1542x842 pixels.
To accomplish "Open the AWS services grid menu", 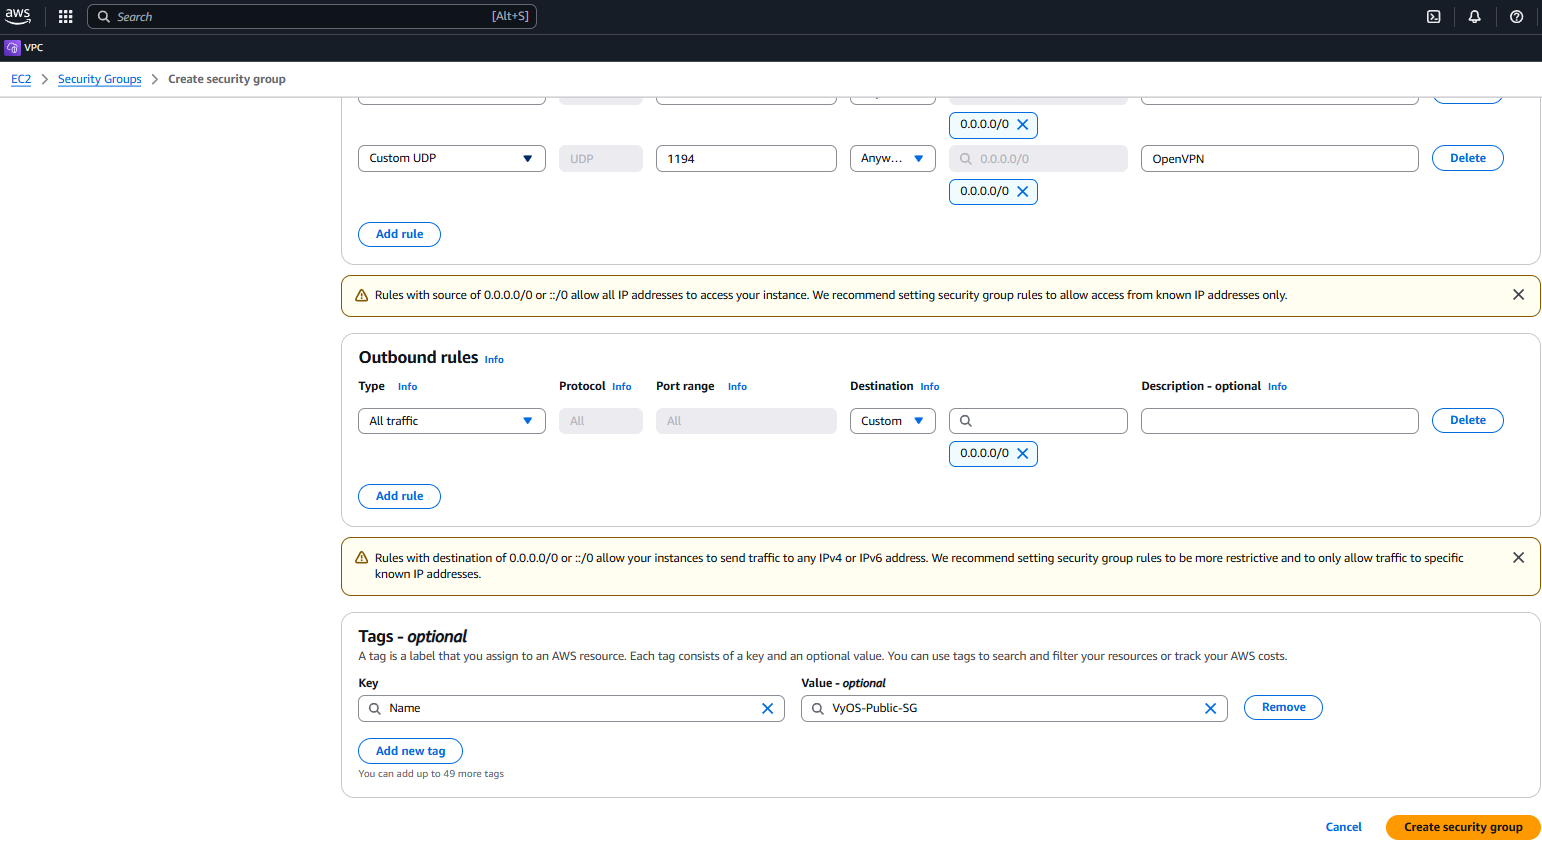I will pos(65,16).
